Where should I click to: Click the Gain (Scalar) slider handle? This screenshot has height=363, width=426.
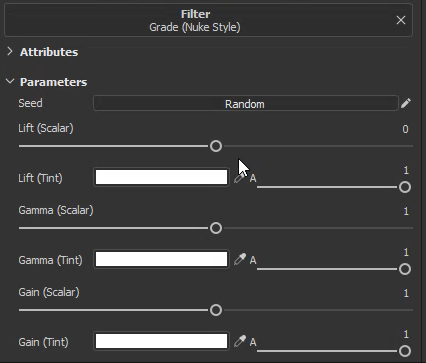click(x=216, y=310)
